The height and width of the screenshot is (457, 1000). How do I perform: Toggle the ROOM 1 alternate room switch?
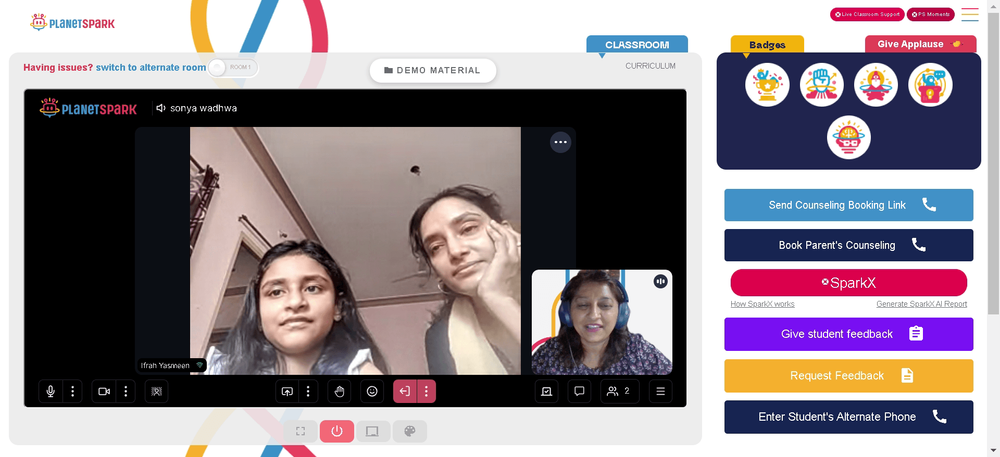[x=233, y=68]
